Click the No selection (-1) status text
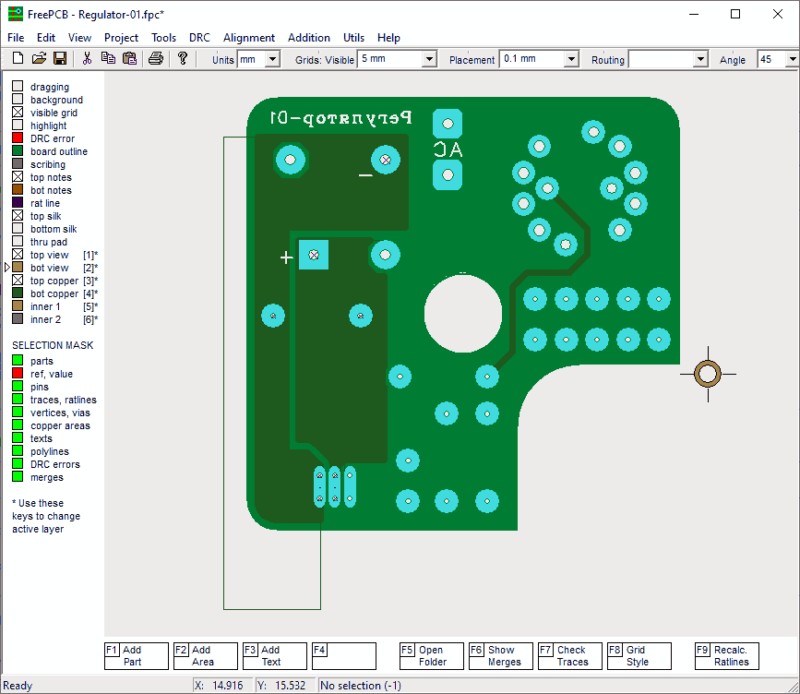The width and height of the screenshot is (800, 694). [360, 685]
